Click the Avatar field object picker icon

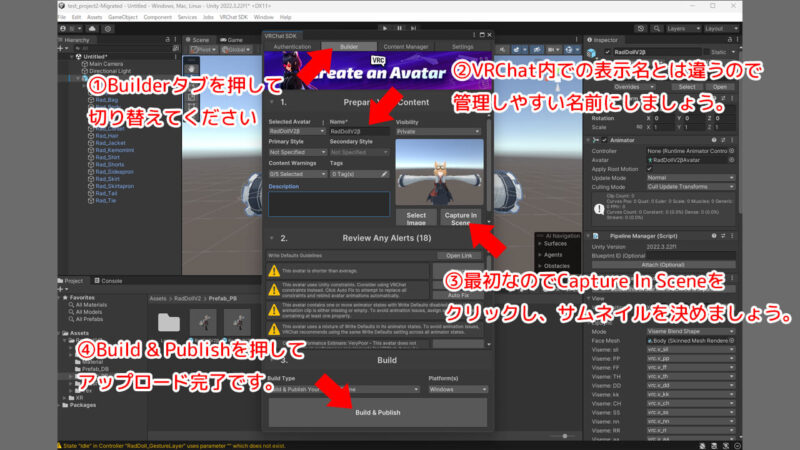(732, 160)
